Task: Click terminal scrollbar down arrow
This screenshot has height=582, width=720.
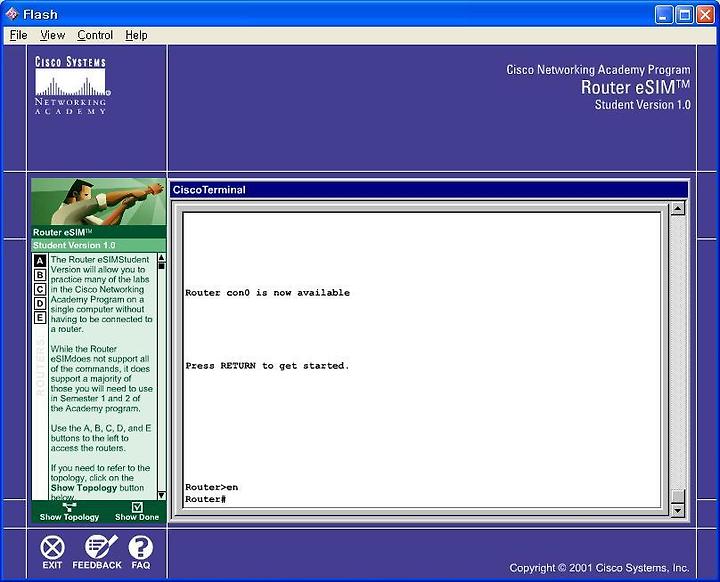Action: tap(678, 510)
